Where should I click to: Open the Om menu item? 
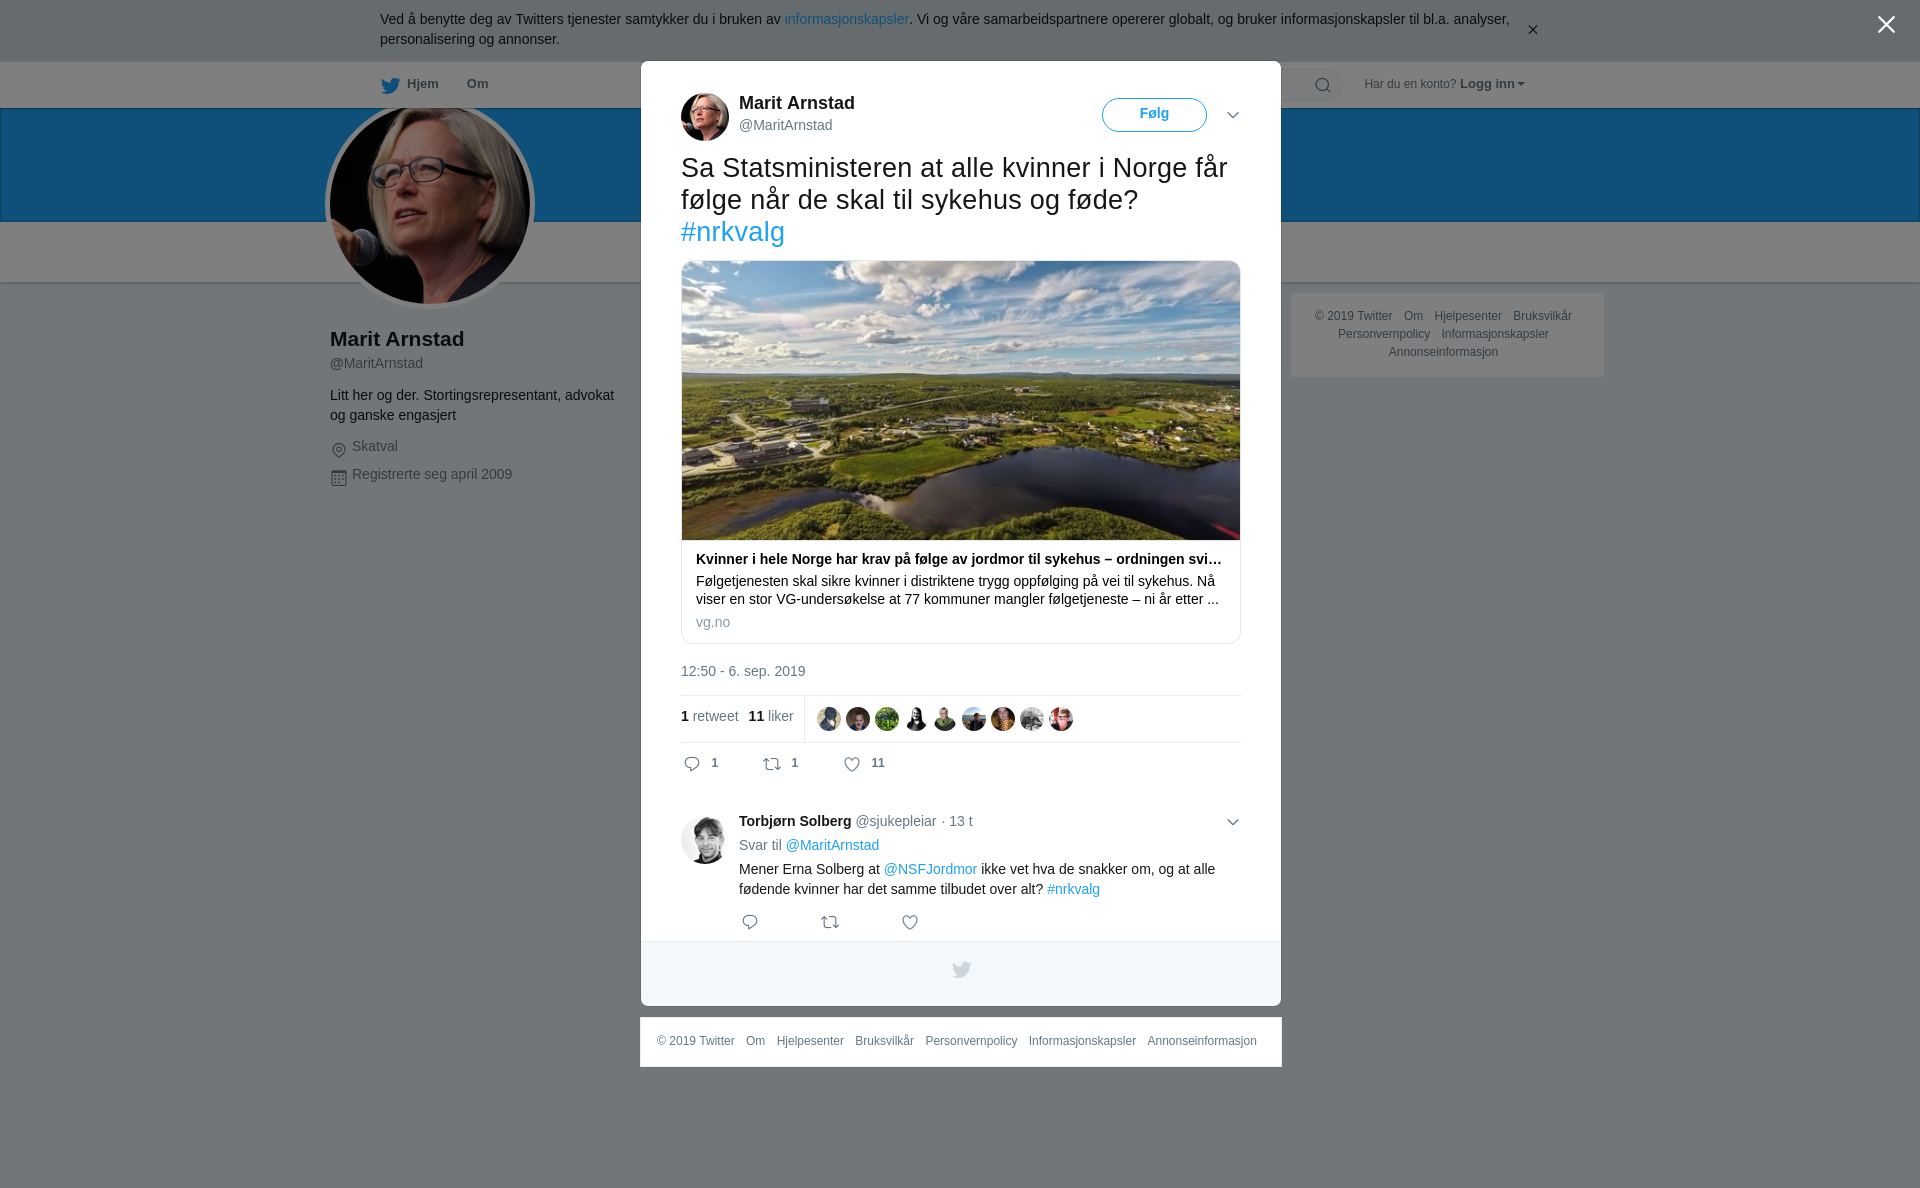point(477,84)
